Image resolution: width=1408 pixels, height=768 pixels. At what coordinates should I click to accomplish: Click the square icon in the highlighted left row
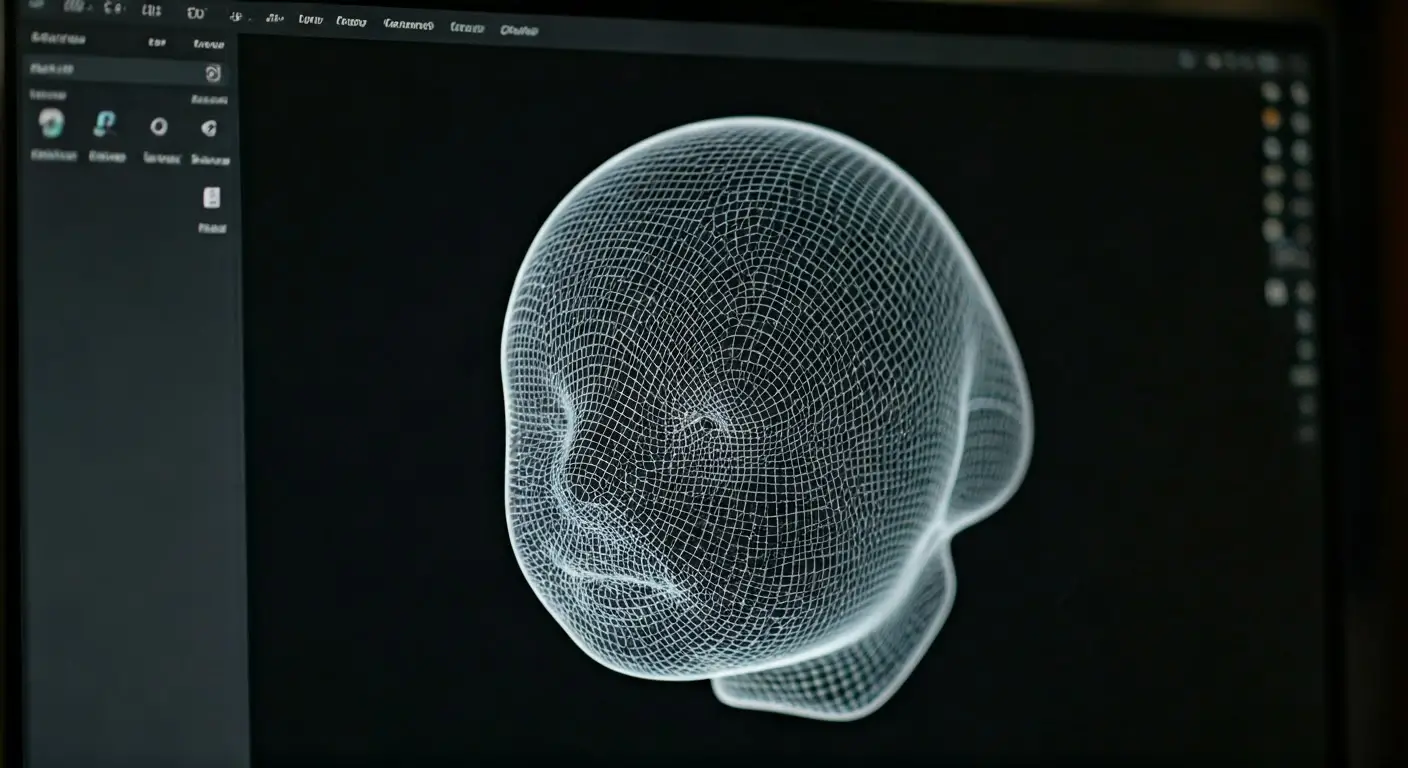[x=212, y=73]
